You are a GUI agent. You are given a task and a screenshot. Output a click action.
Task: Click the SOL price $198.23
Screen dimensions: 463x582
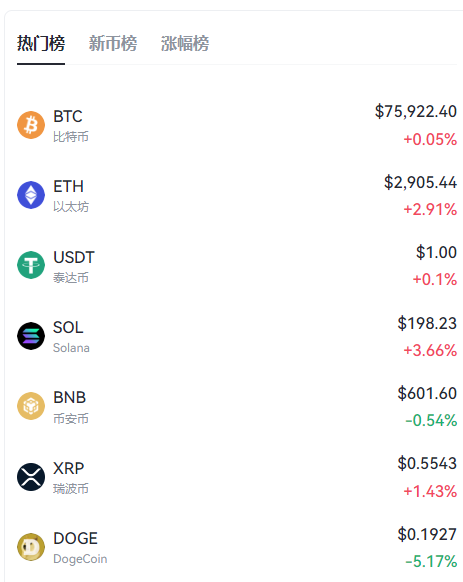coord(427,323)
